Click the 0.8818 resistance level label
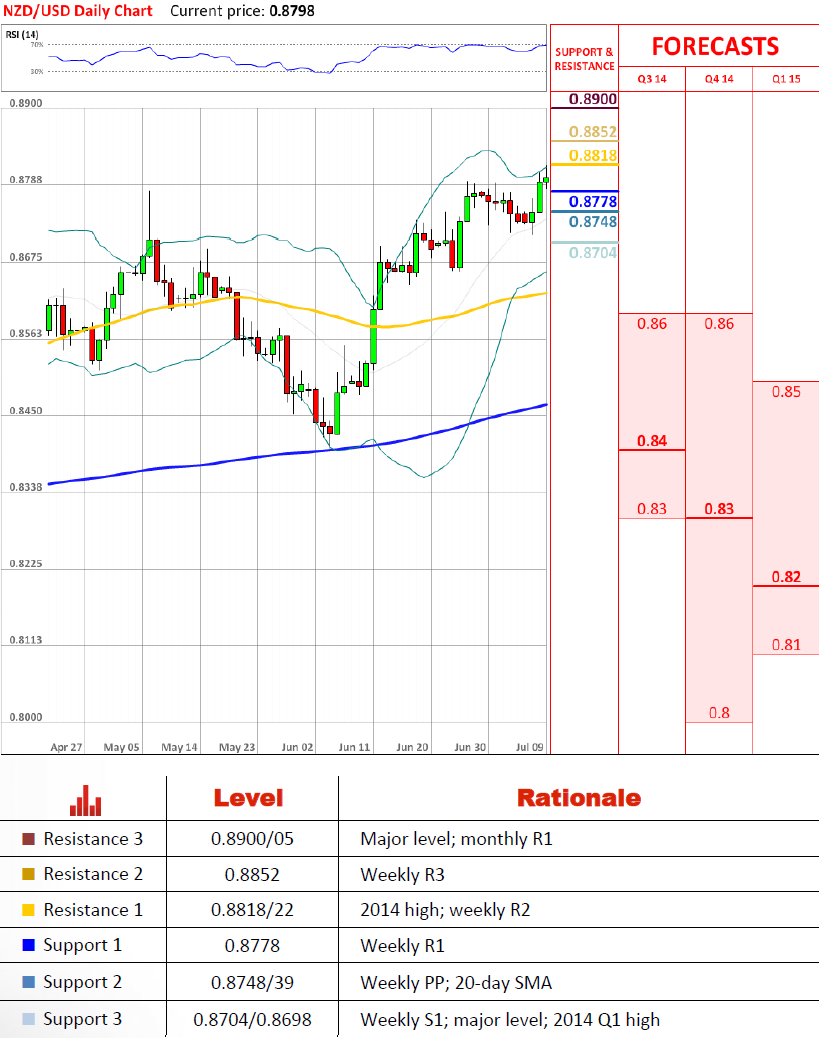 [x=593, y=156]
